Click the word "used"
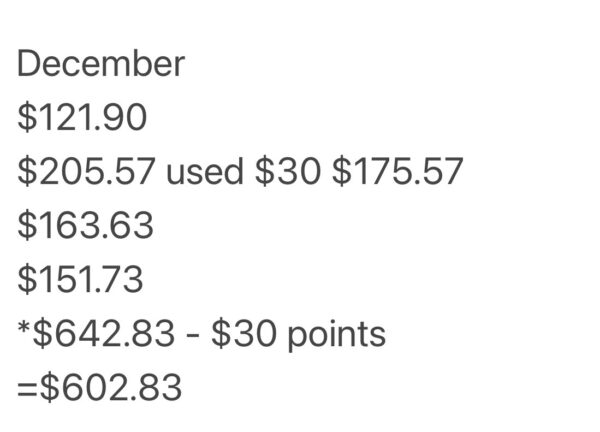The width and height of the screenshot is (600, 432). tap(204, 172)
